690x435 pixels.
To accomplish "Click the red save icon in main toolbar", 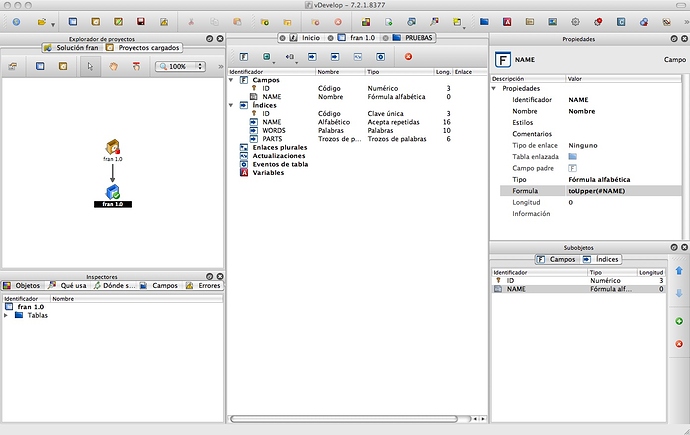I will pyautogui.click(x=141, y=21).
